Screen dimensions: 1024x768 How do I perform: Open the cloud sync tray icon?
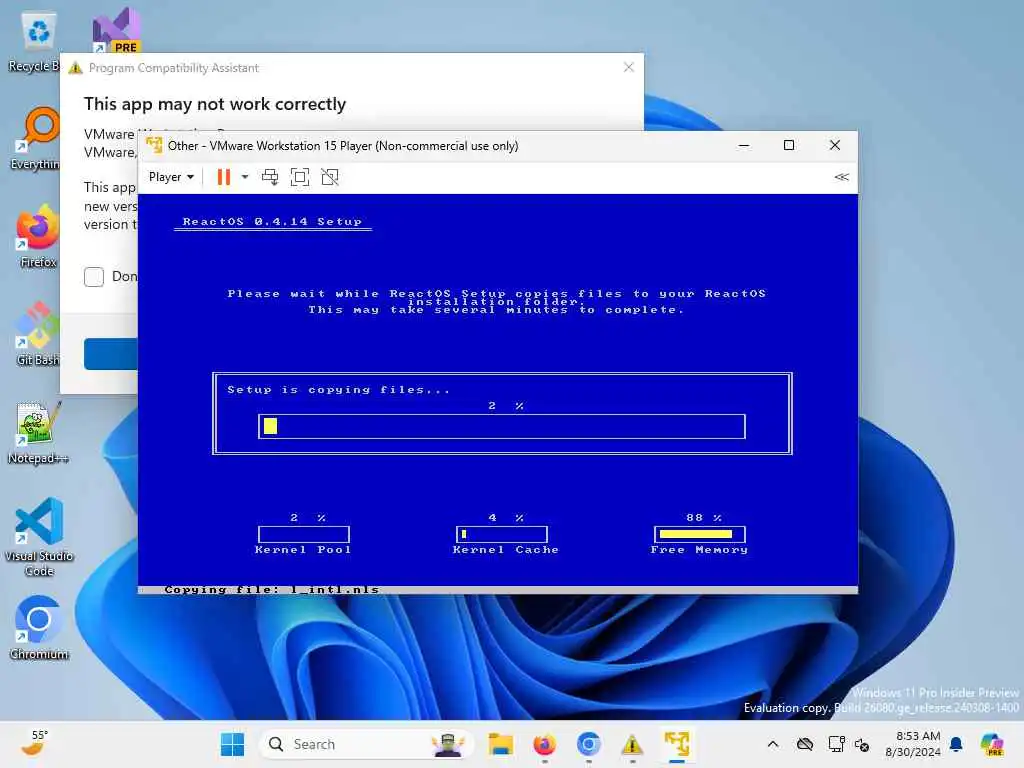(805, 744)
